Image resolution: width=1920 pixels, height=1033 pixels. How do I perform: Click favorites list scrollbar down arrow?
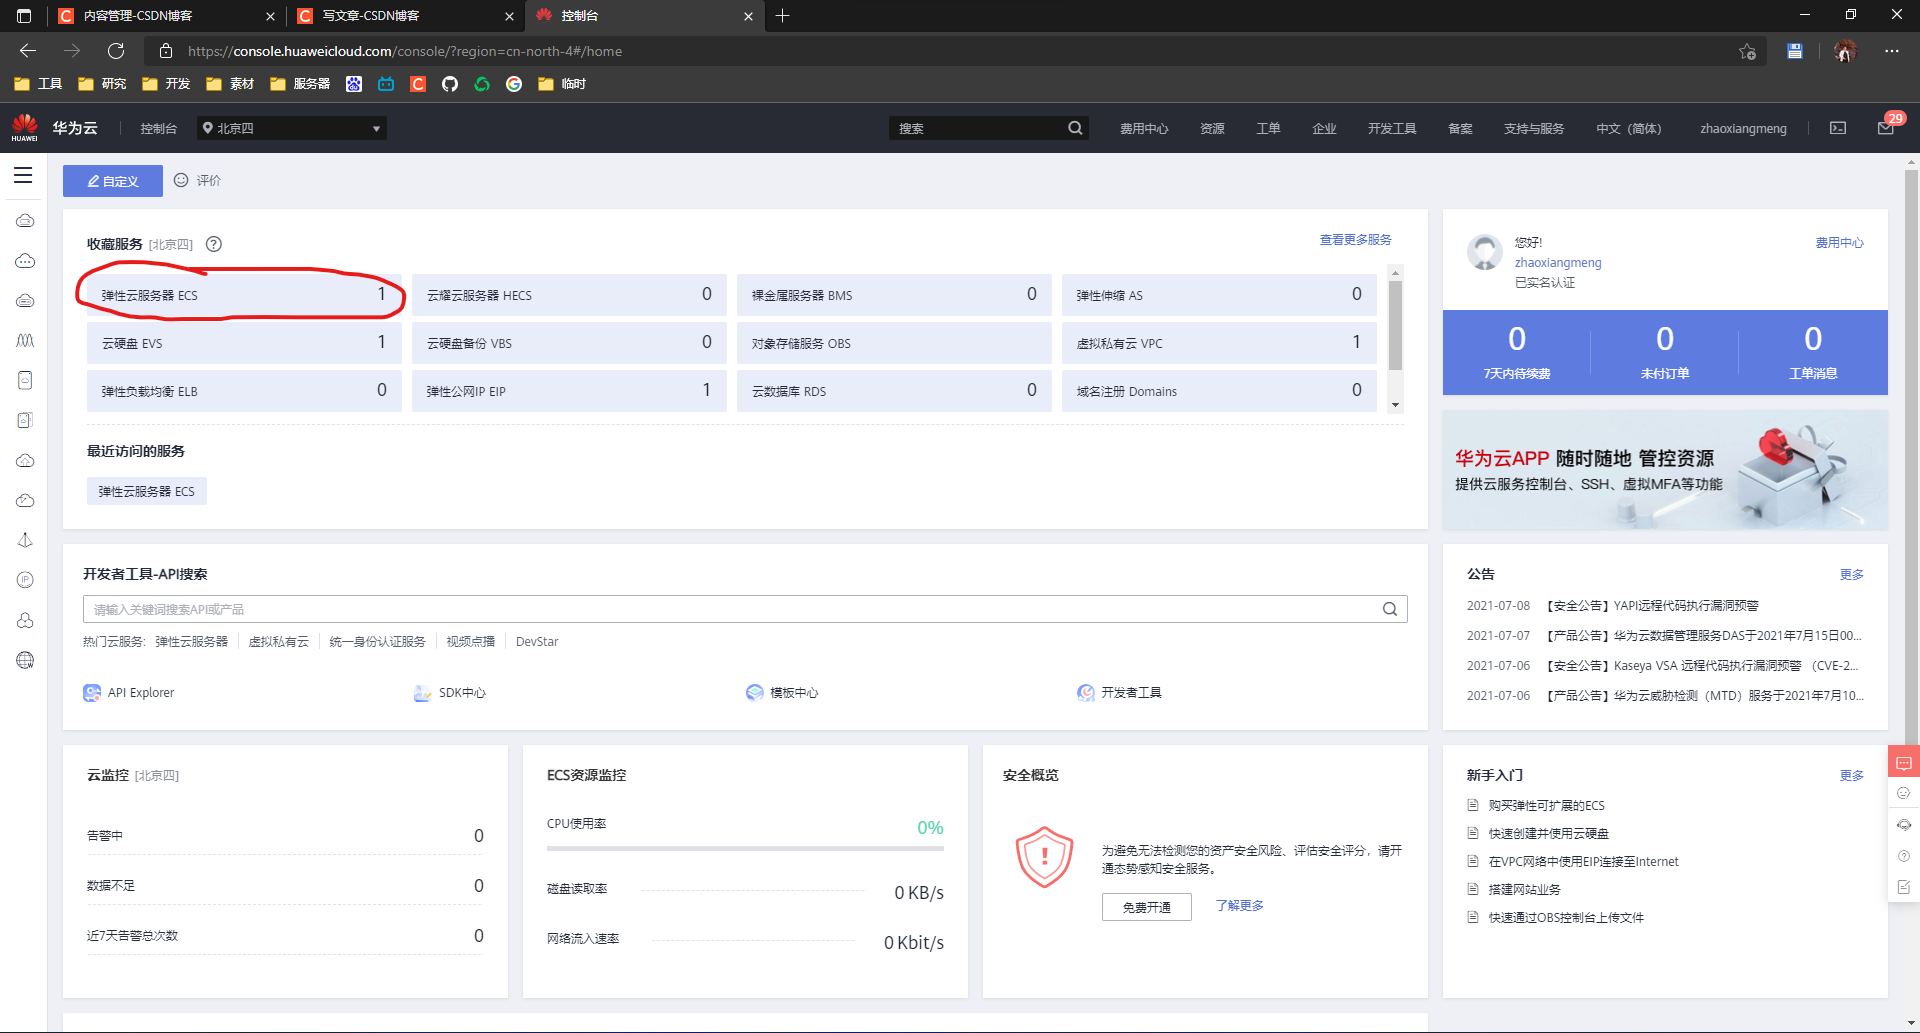(x=1395, y=405)
